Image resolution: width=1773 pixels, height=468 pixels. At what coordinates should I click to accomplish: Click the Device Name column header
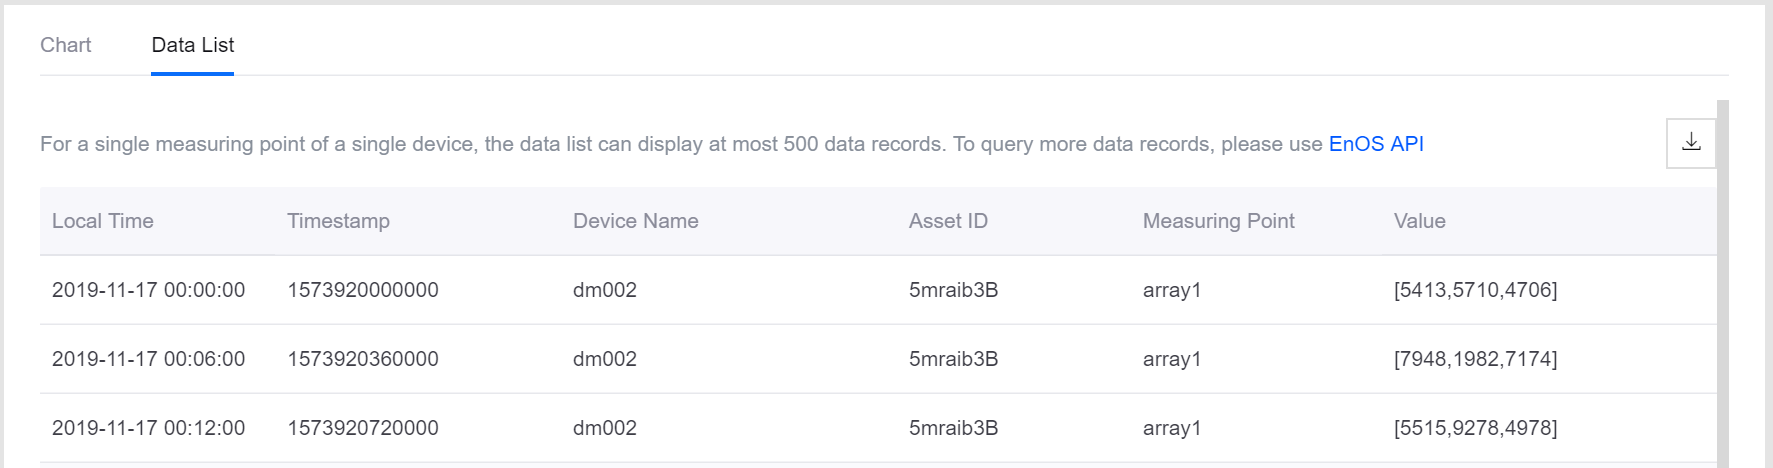click(x=635, y=221)
